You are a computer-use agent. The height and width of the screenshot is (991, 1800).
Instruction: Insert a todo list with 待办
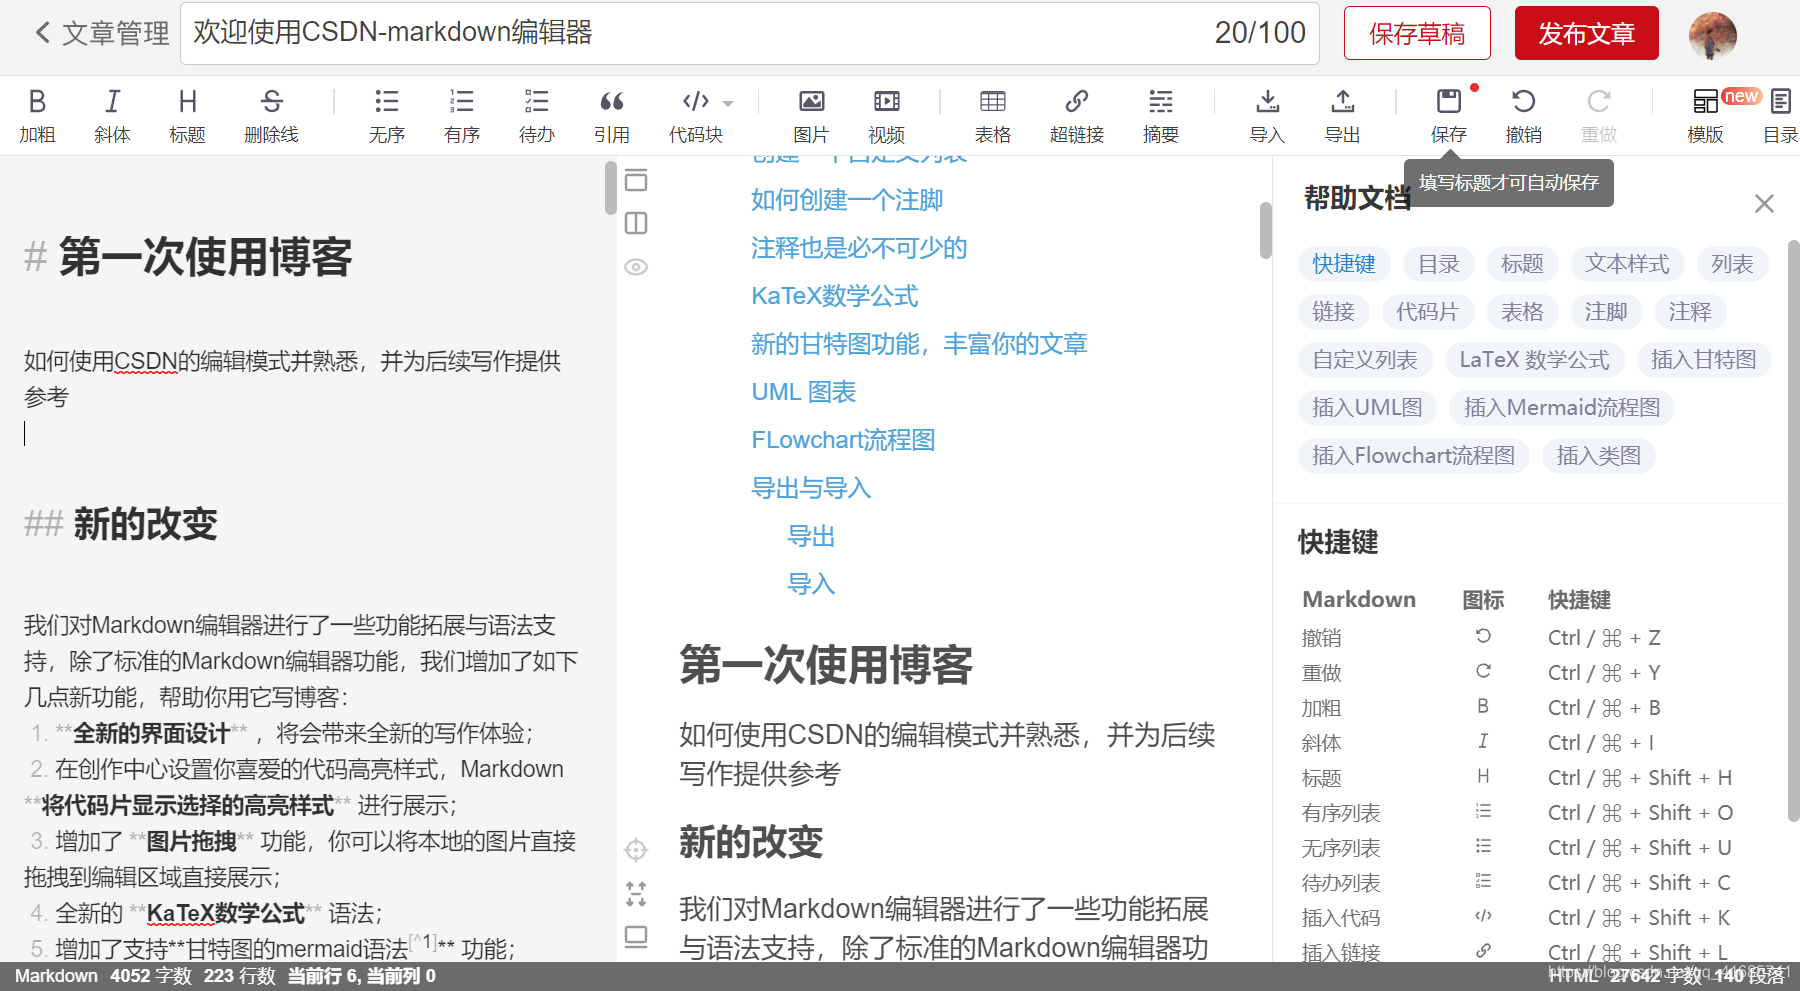tap(536, 115)
